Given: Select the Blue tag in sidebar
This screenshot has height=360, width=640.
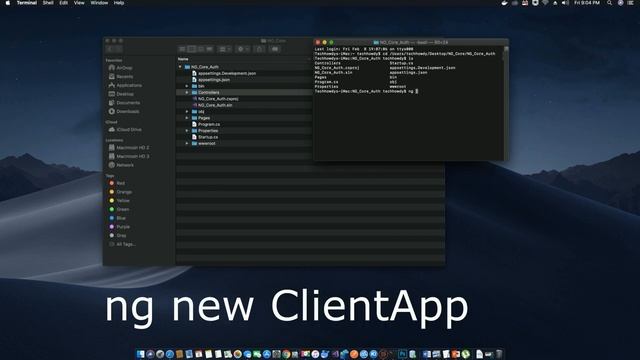Looking at the screenshot, I should (118, 218).
